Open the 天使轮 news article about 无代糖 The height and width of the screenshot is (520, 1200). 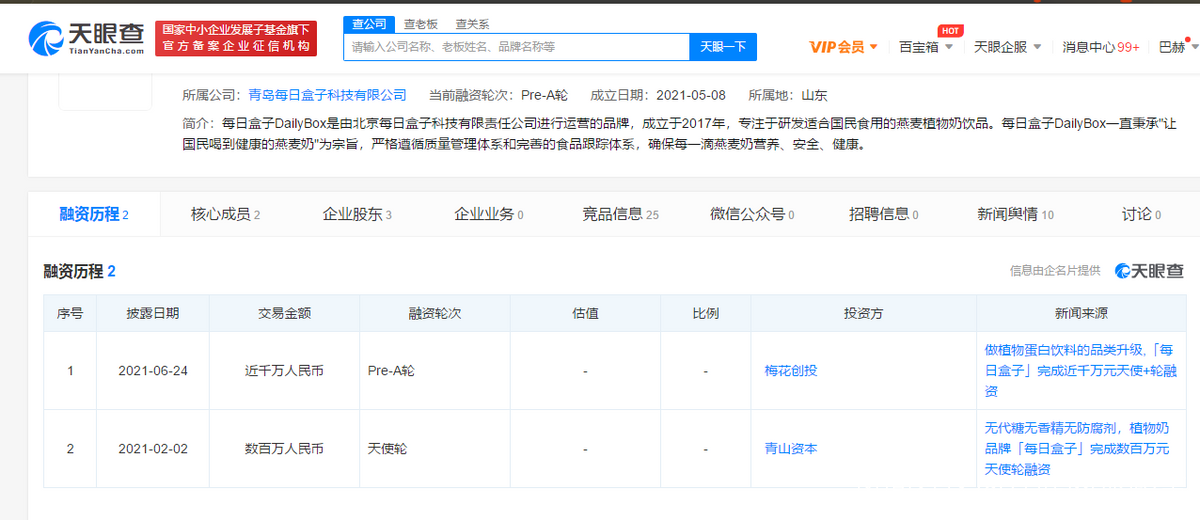(x=1077, y=449)
